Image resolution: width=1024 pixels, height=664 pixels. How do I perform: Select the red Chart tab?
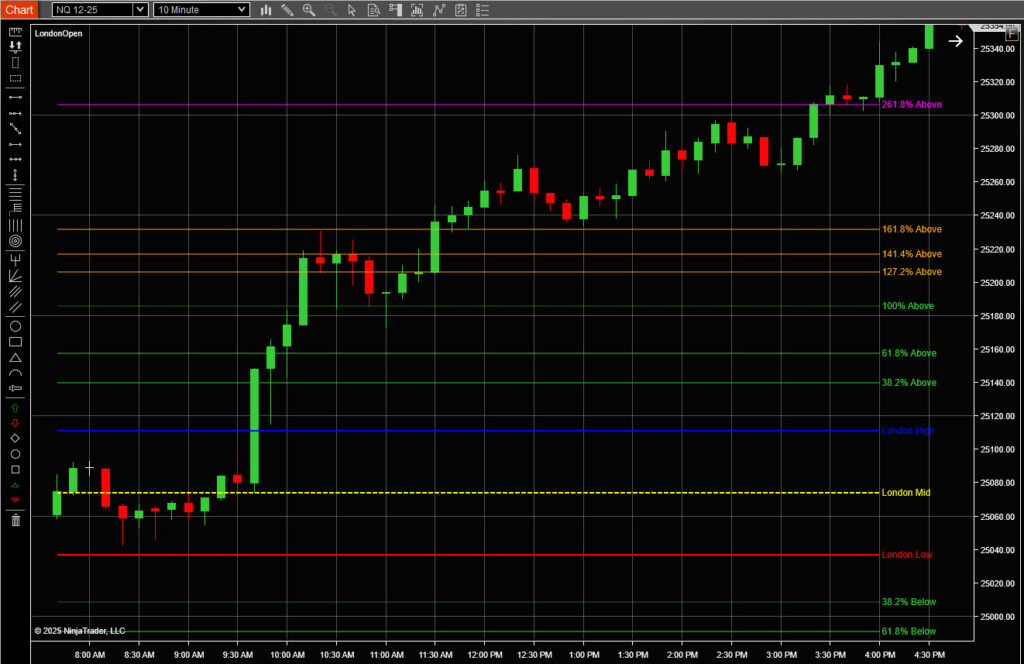point(19,9)
